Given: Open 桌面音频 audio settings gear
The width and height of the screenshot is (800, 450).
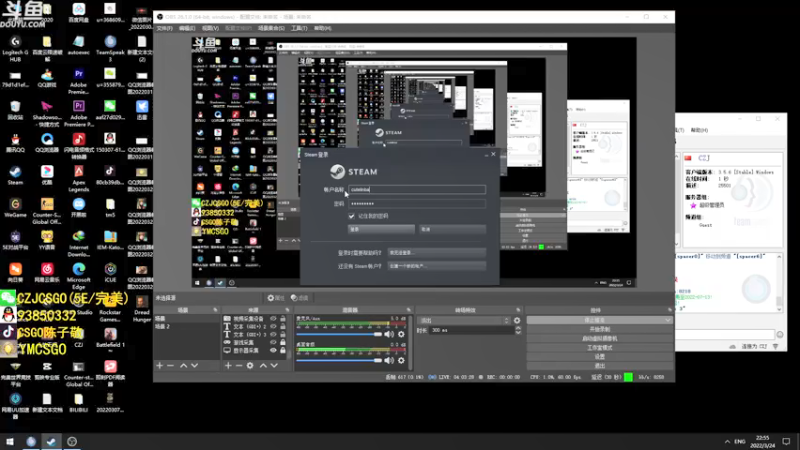Looking at the screenshot, I should pos(402,360).
